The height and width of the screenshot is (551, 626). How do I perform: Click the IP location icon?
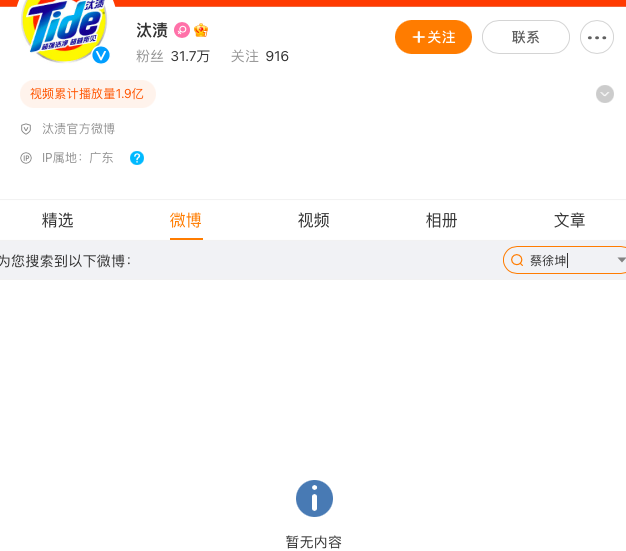click(26, 158)
